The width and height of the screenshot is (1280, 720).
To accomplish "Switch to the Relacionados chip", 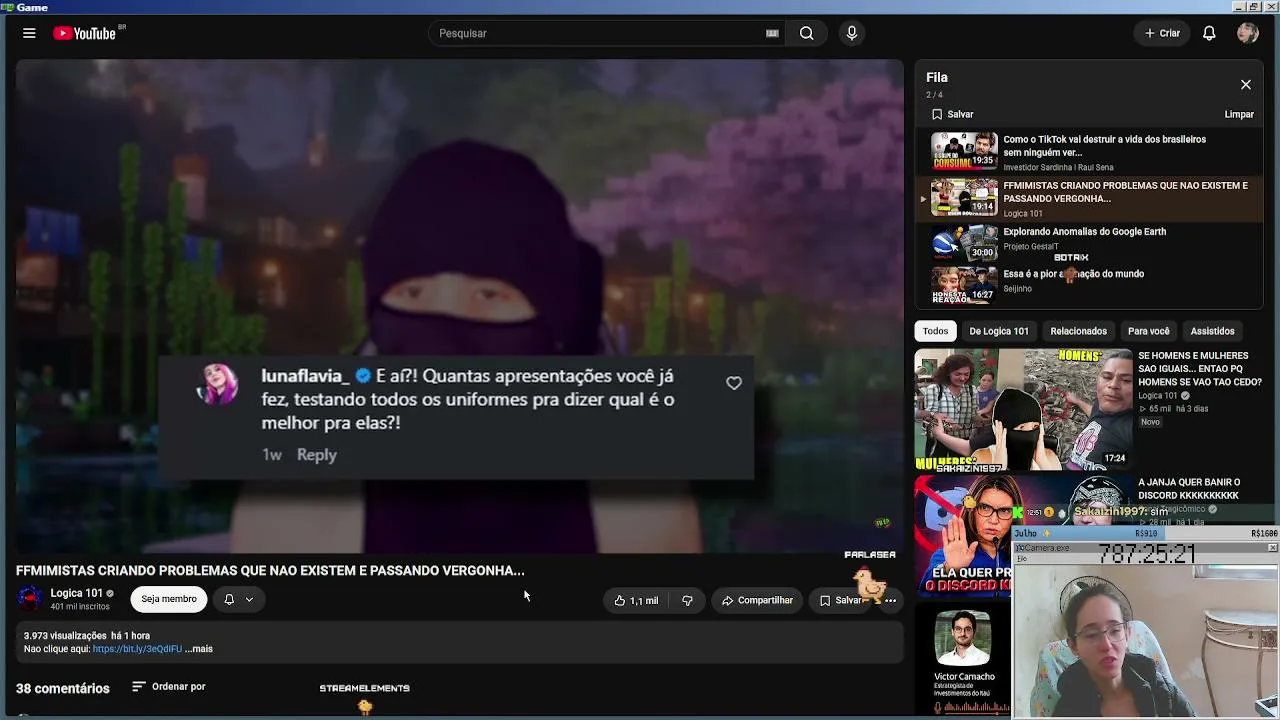I will pos(1078,331).
